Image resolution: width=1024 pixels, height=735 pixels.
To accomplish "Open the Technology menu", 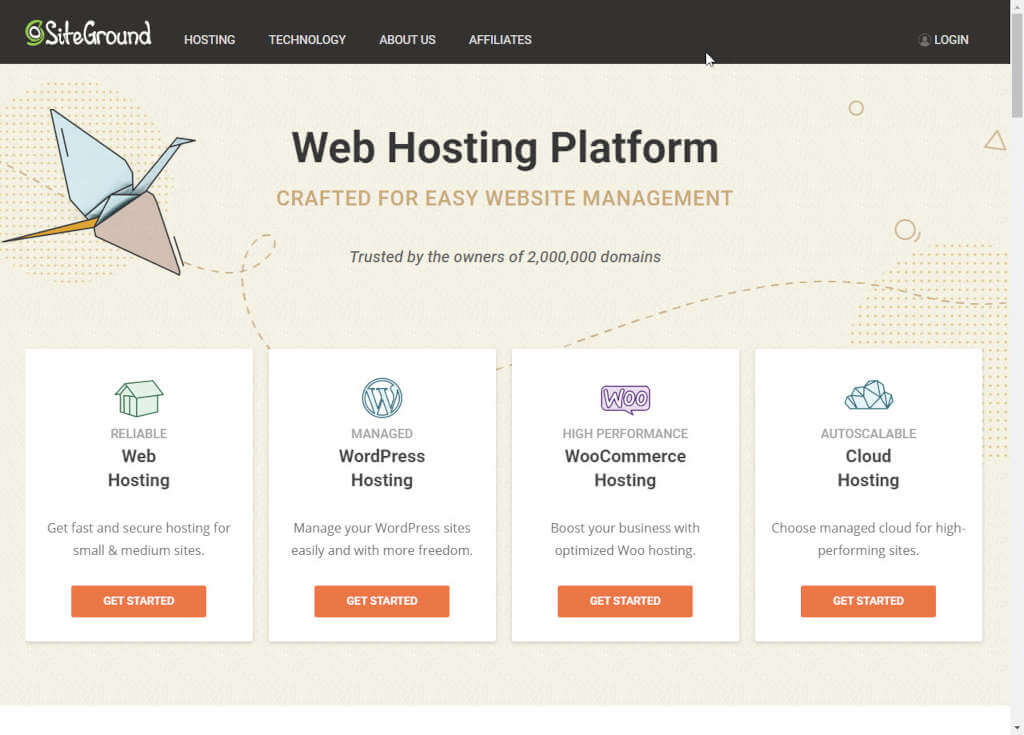I will click(x=307, y=40).
